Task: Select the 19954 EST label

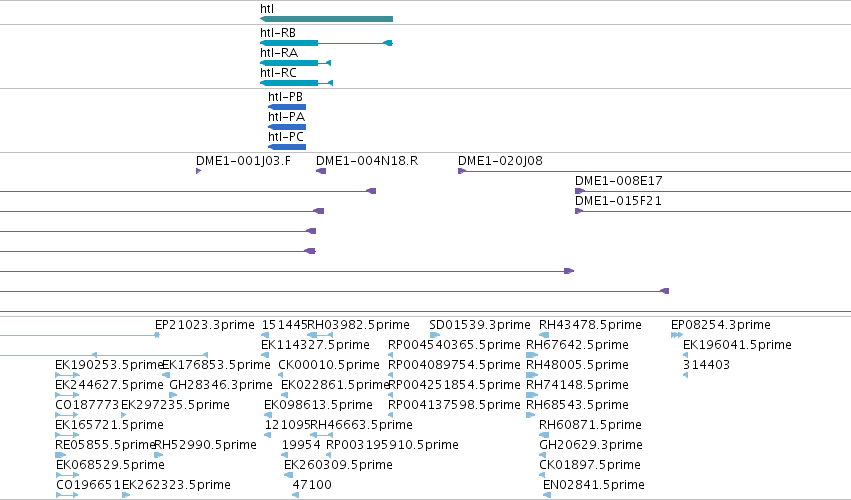Action: 301,446
